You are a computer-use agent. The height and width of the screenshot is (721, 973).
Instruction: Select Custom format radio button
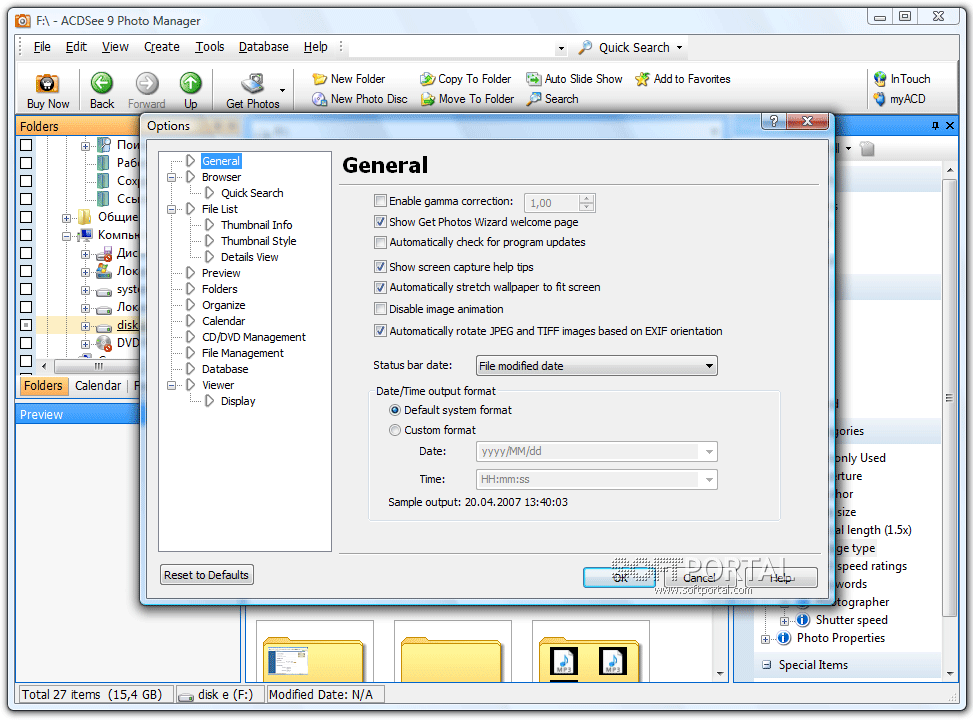(395, 430)
